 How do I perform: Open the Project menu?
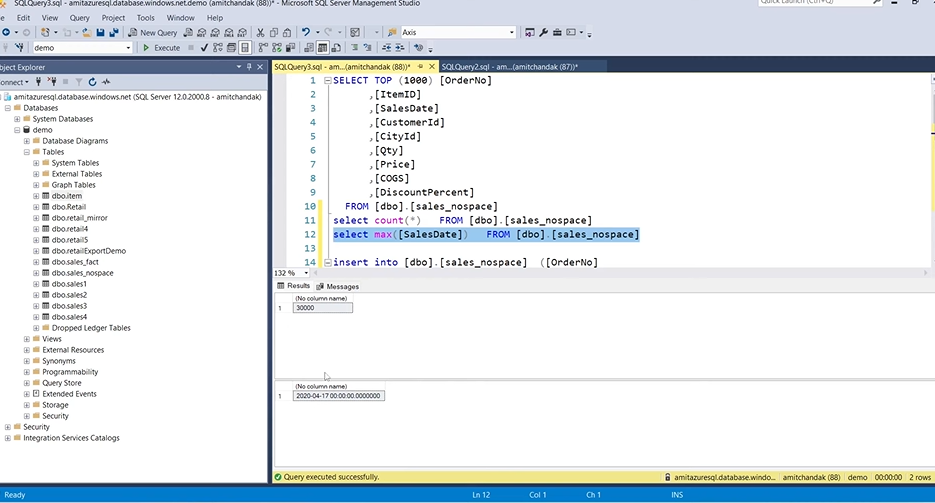(113, 18)
